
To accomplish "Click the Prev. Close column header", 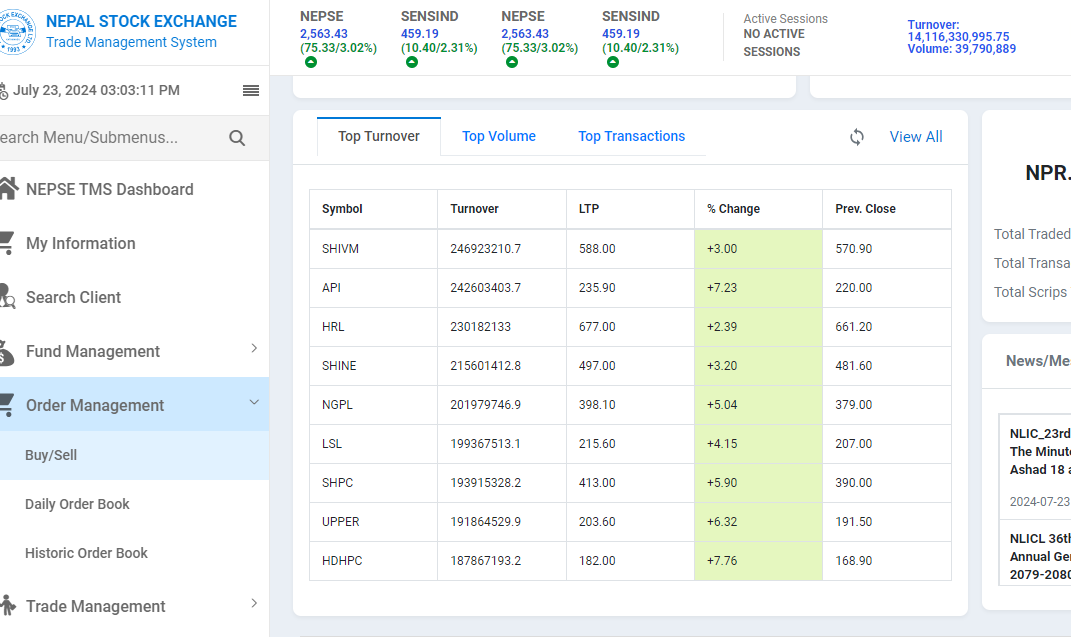I will [887, 209].
